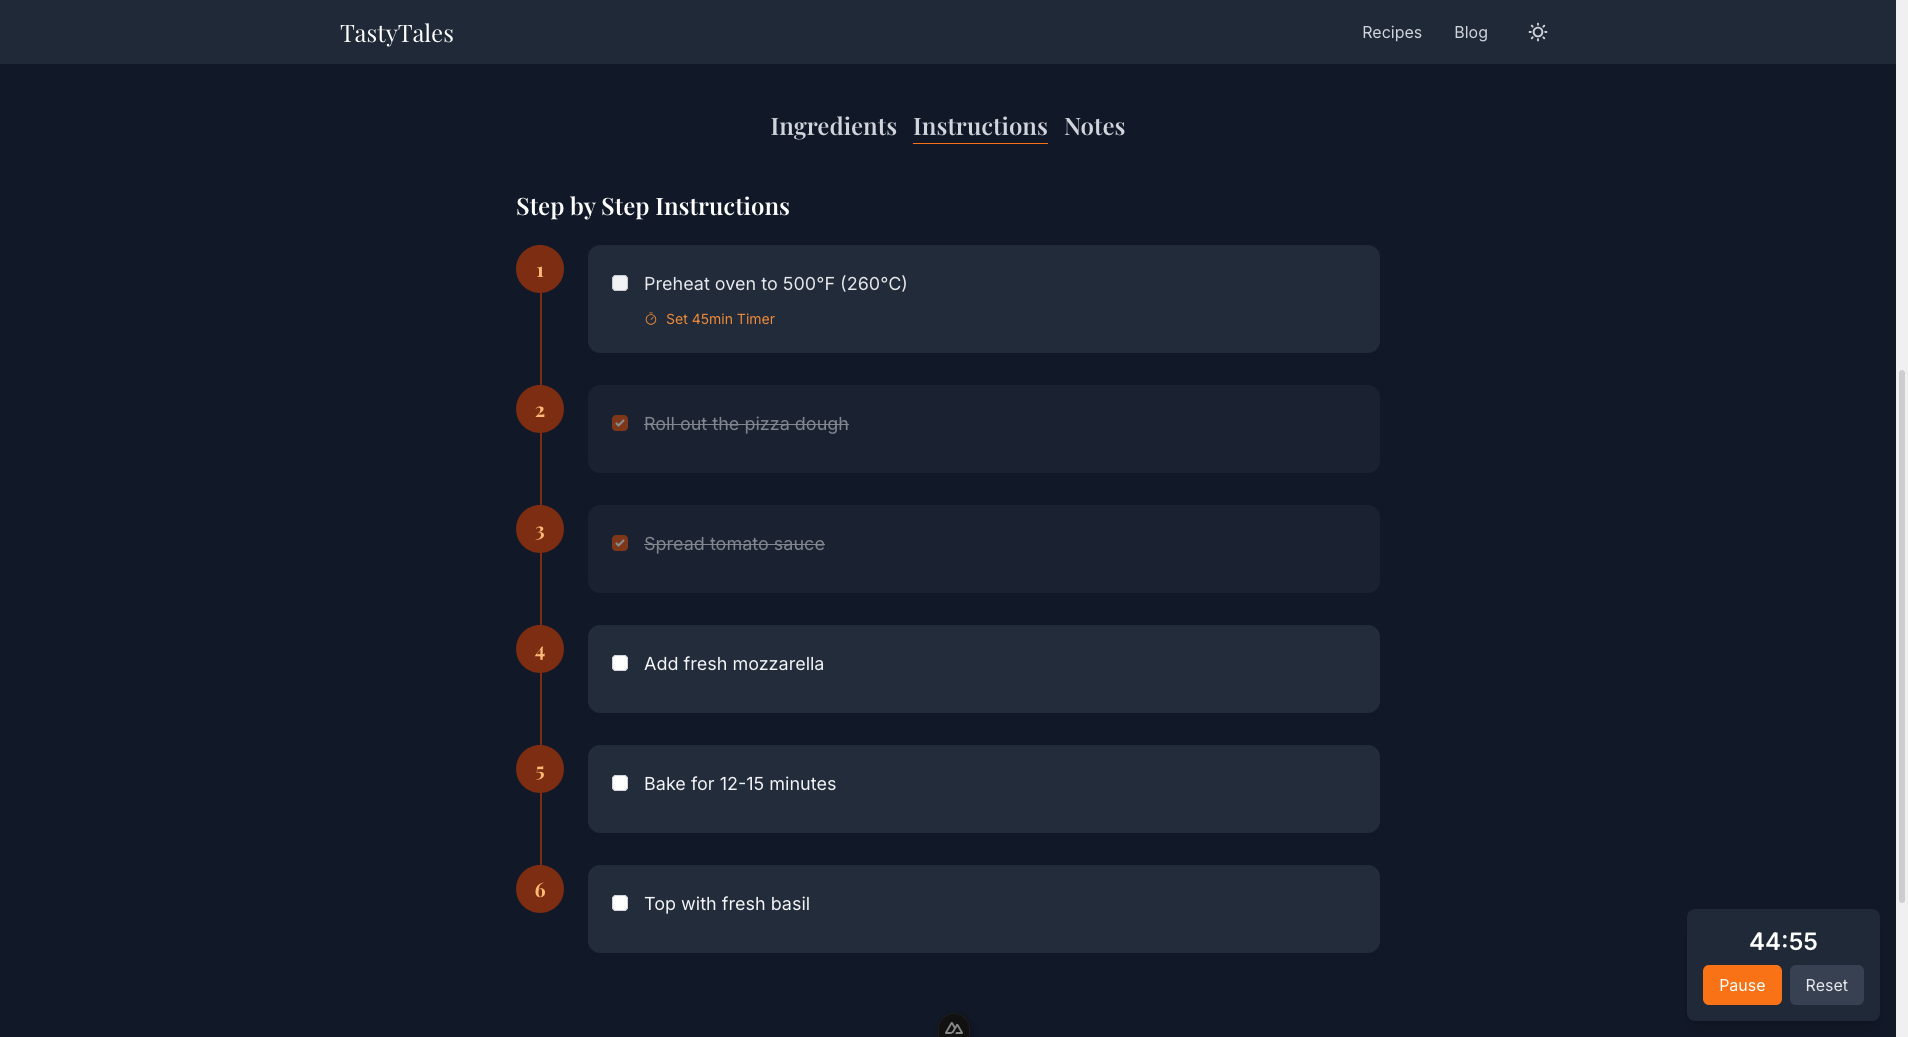Pause the countdown timer
The width and height of the screenshot is (1908, 1037).
pos(1740,985)
